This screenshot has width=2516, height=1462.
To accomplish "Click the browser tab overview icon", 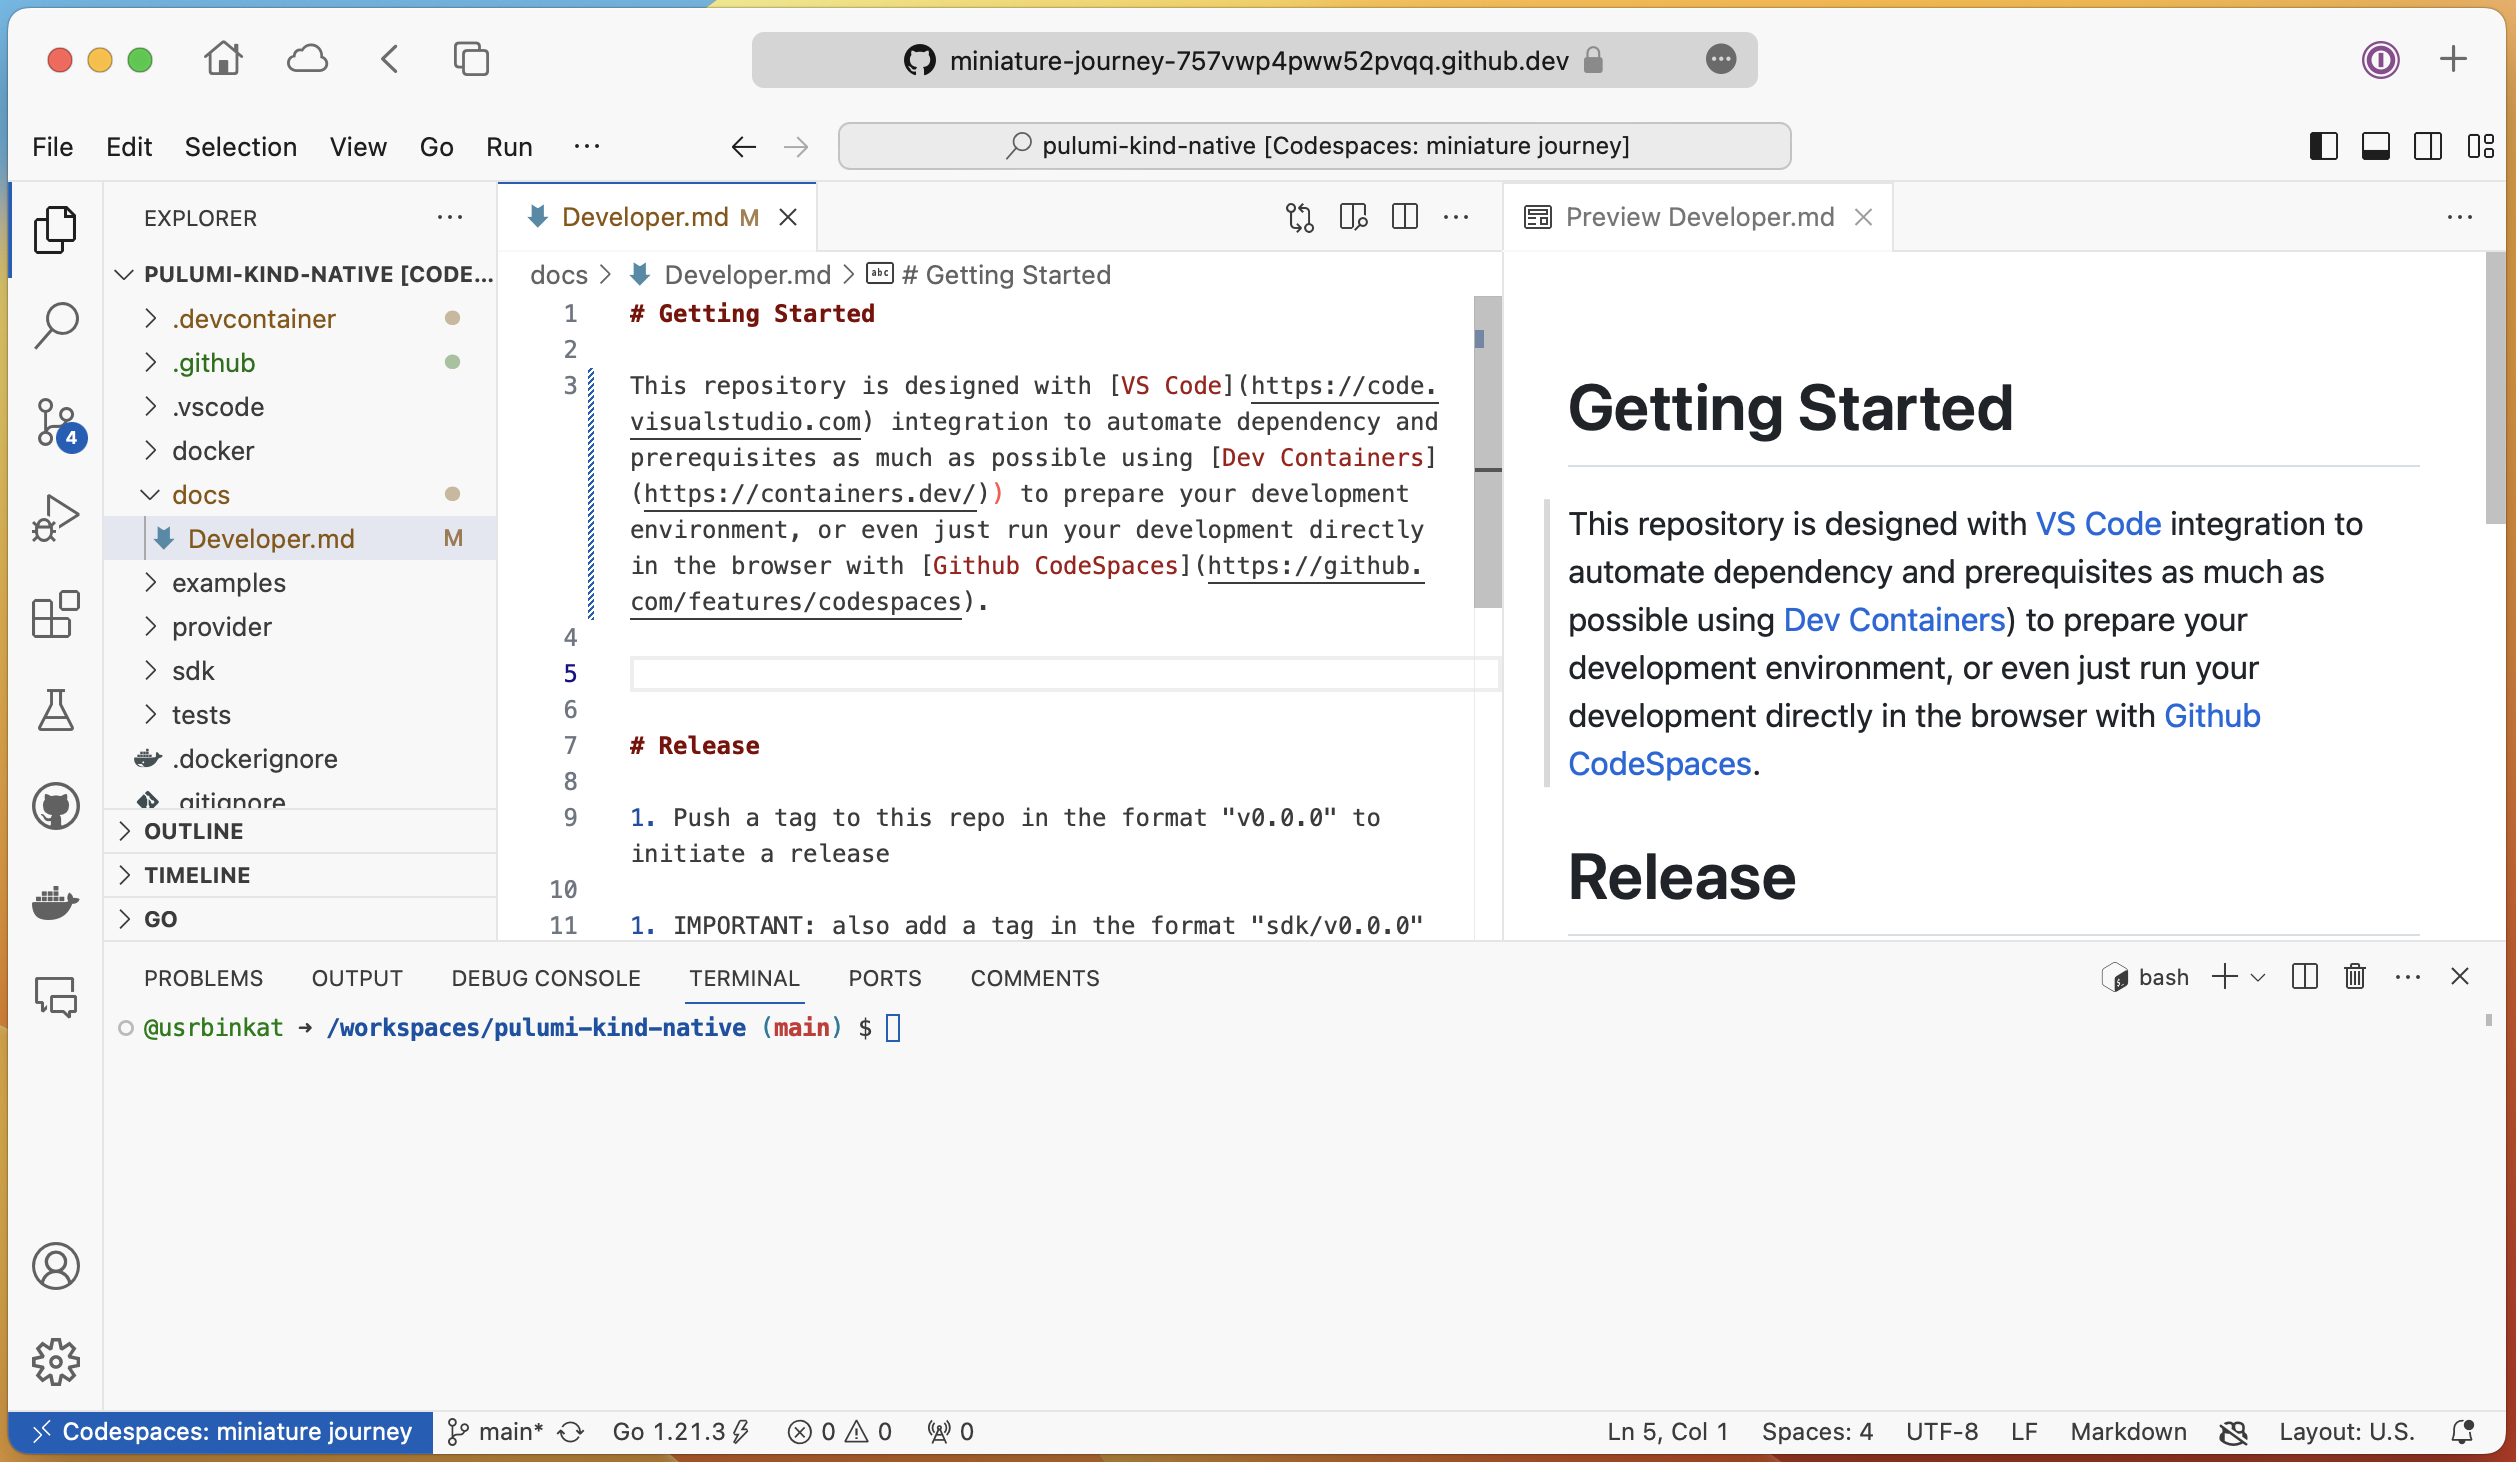I will pos(471,59).
